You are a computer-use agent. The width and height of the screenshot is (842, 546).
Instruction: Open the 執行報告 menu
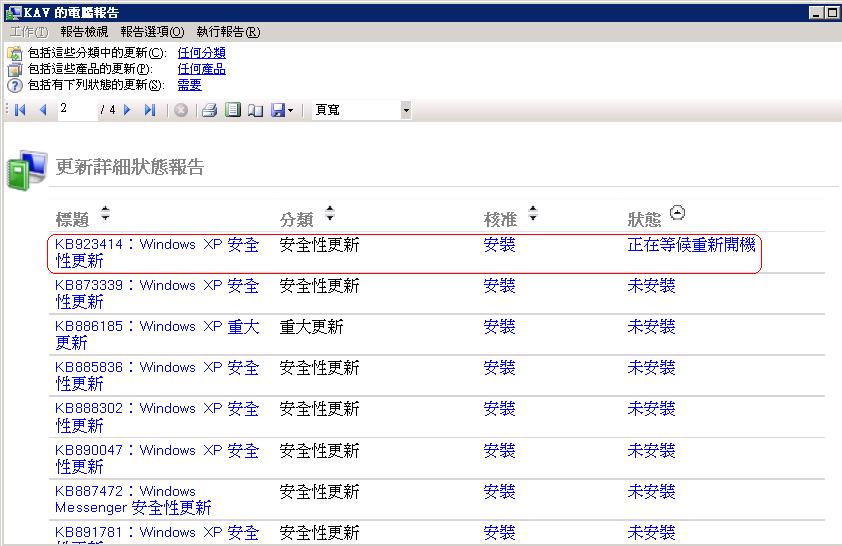pyautogui.click(x=228, y=32)
